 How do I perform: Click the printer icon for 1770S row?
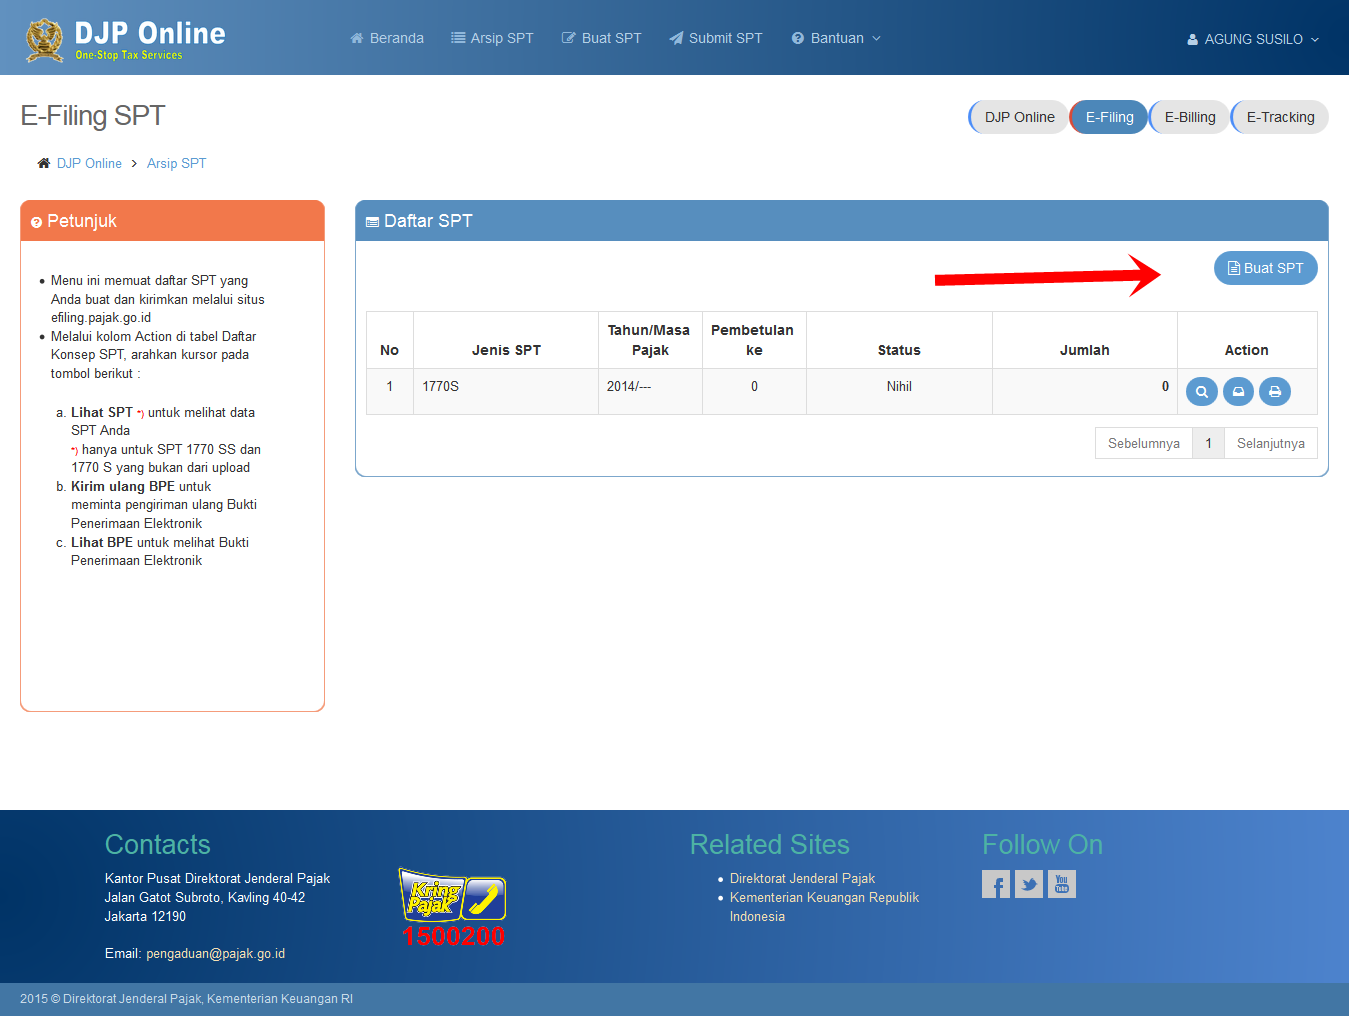pos(1275,392)
